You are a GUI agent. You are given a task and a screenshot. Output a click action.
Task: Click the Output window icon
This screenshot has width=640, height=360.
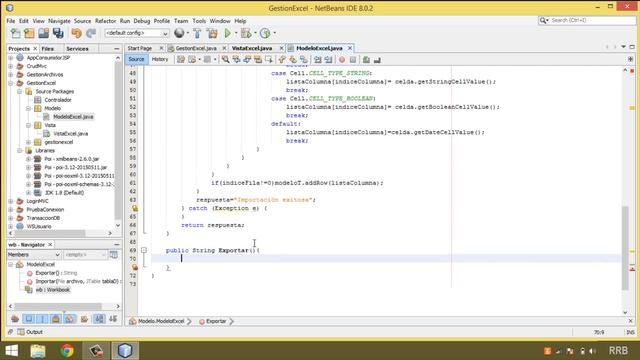coord(21,332)
